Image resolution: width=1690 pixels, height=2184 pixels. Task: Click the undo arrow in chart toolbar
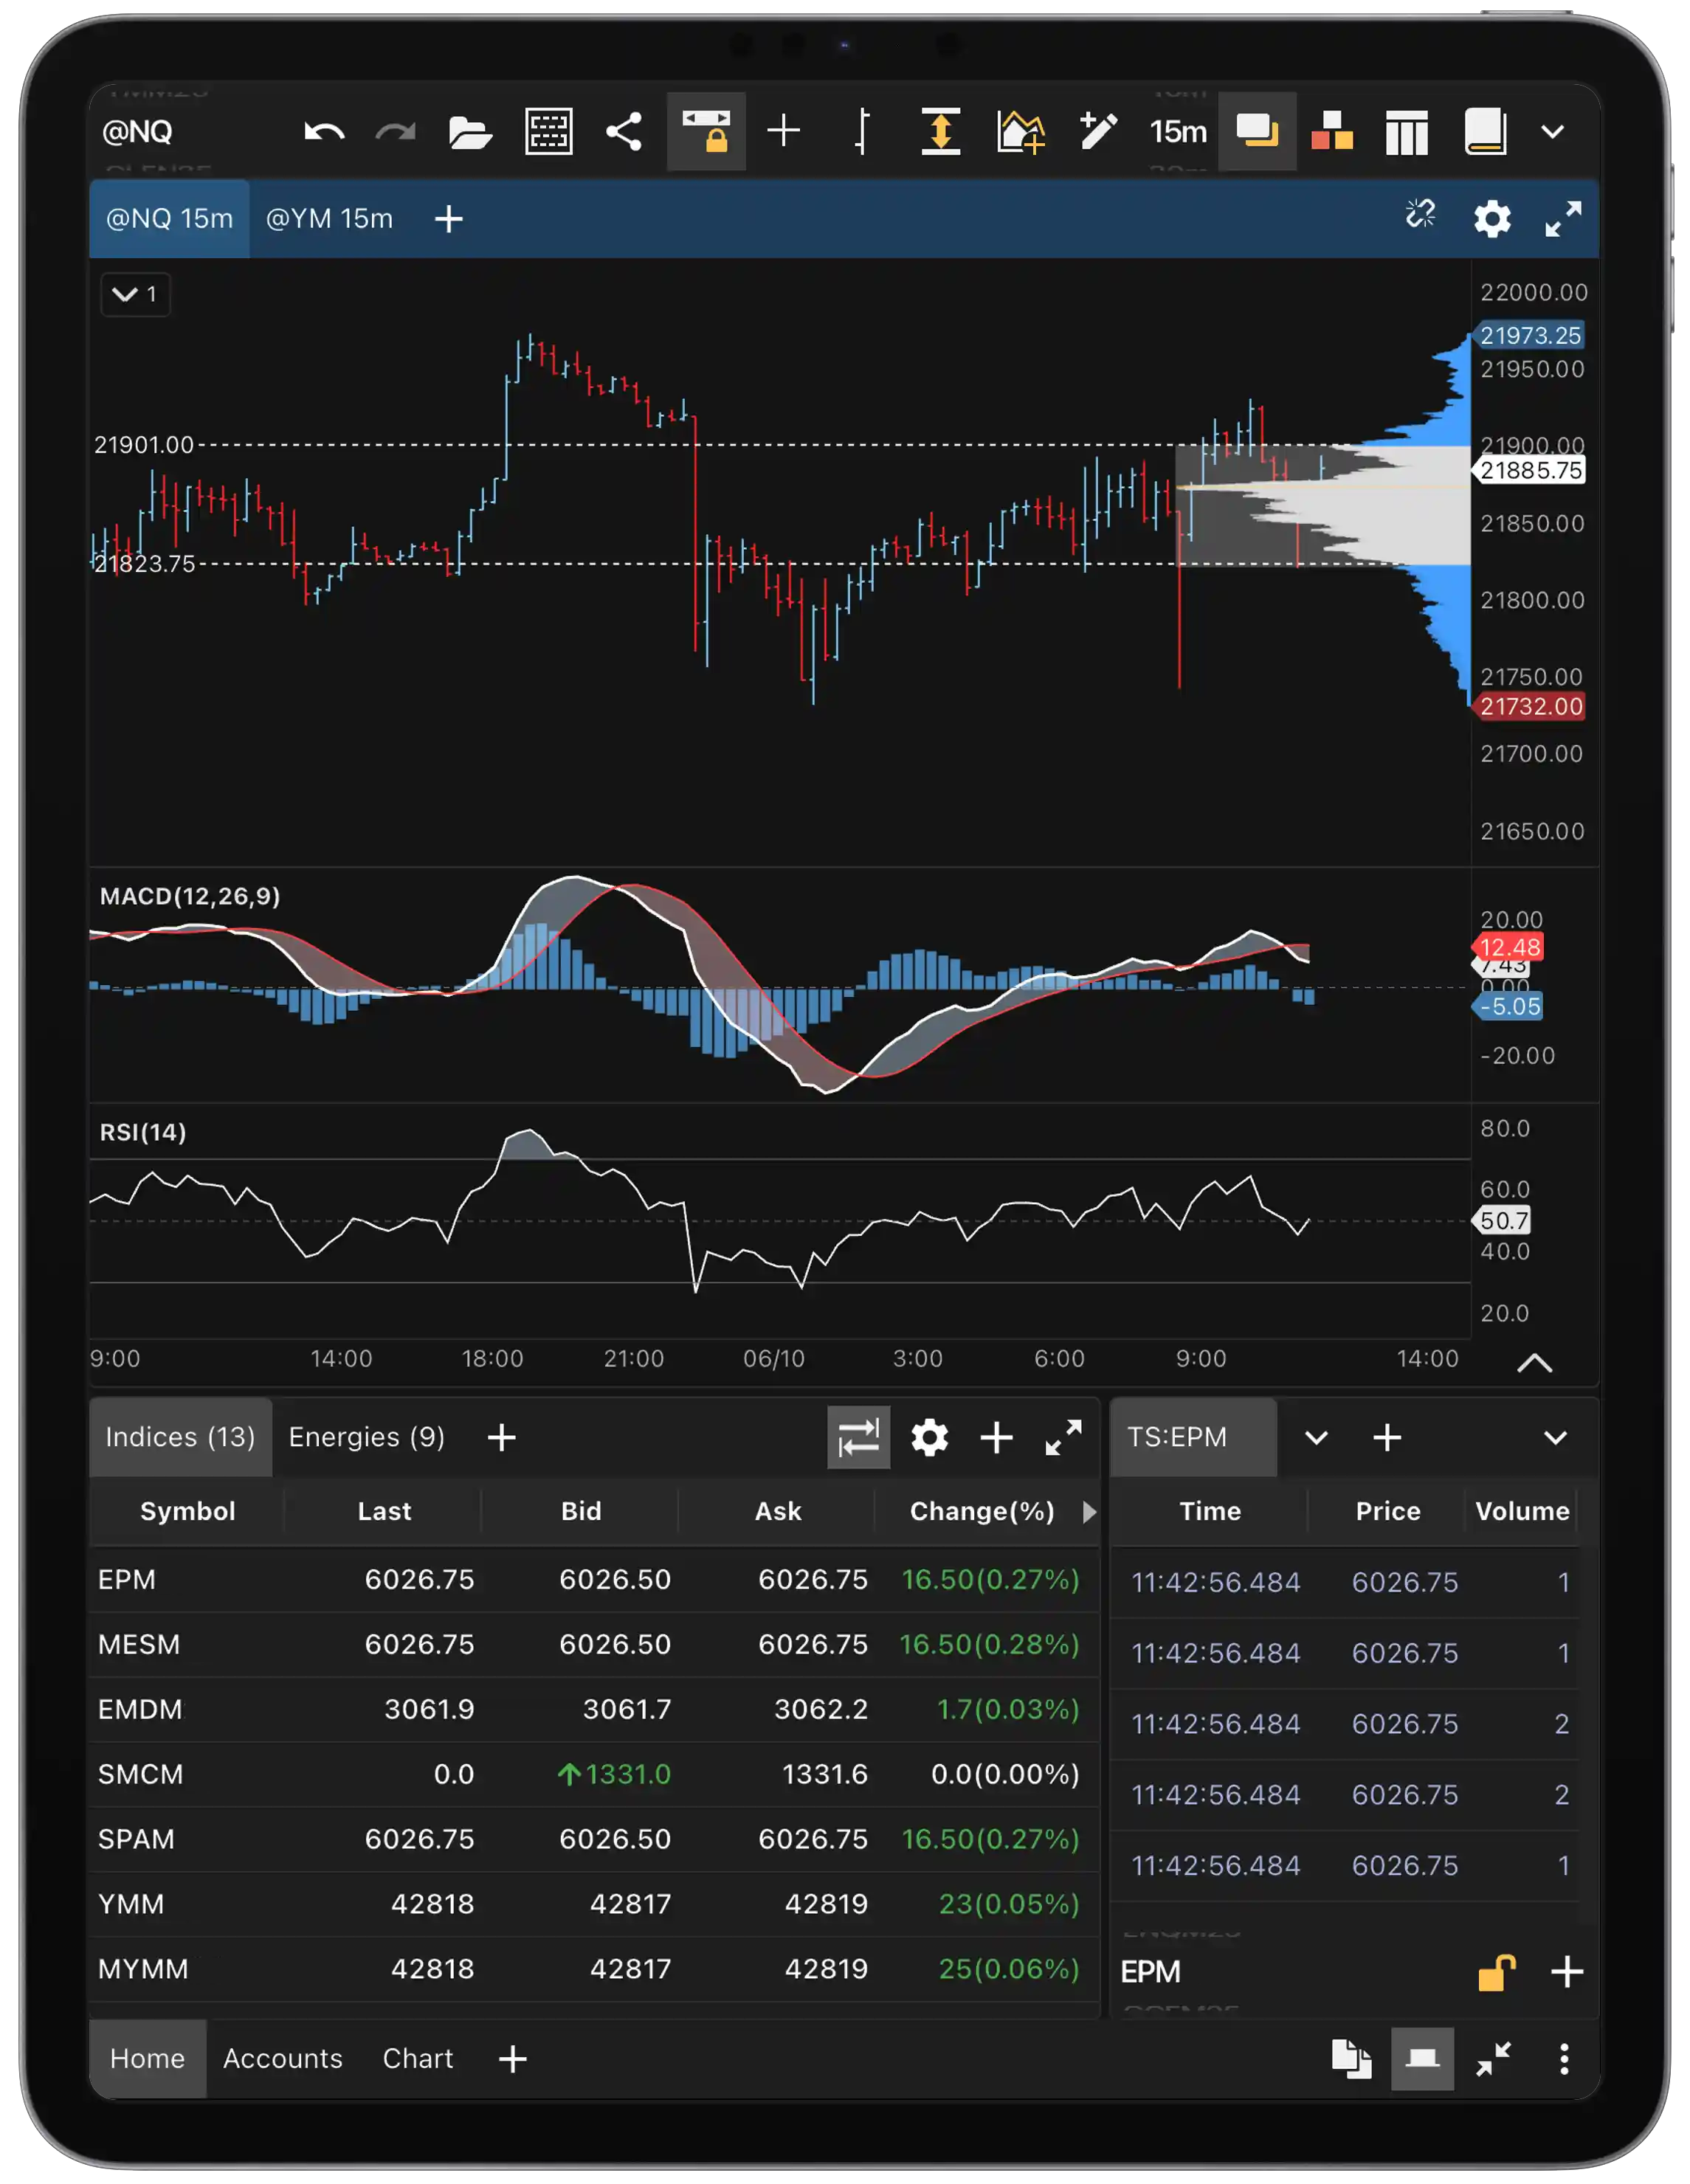click(324, 131)
